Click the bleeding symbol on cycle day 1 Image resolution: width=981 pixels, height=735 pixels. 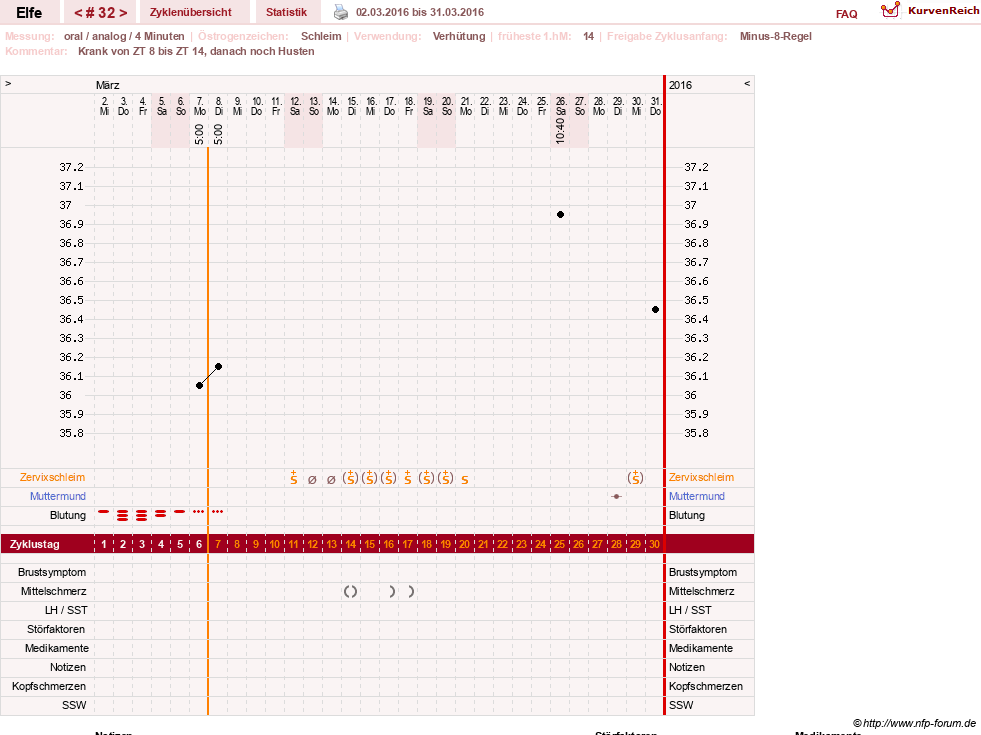[104, 512]
